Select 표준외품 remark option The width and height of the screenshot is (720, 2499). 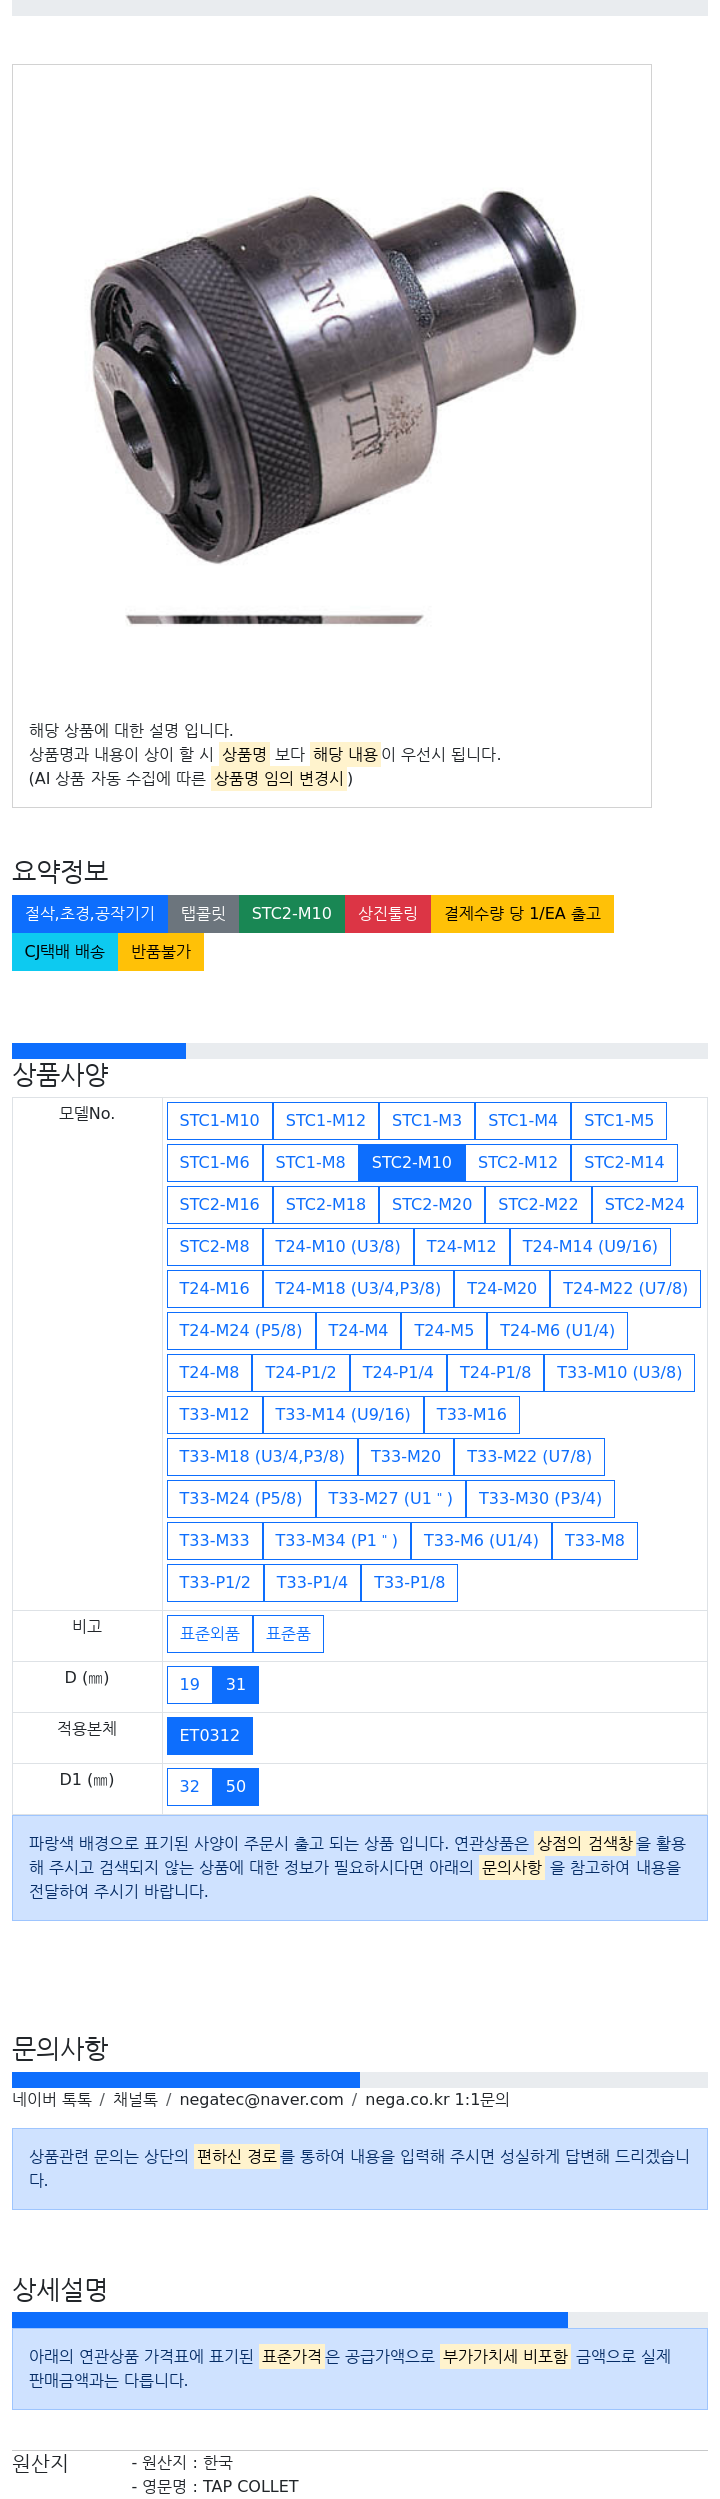pyautogui.click(x=209, y=1634)
